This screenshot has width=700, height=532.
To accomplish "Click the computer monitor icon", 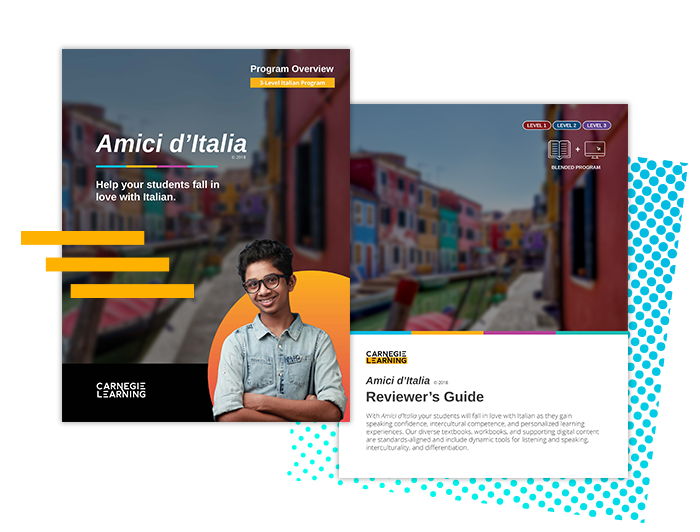I will [x=595, y=150].
